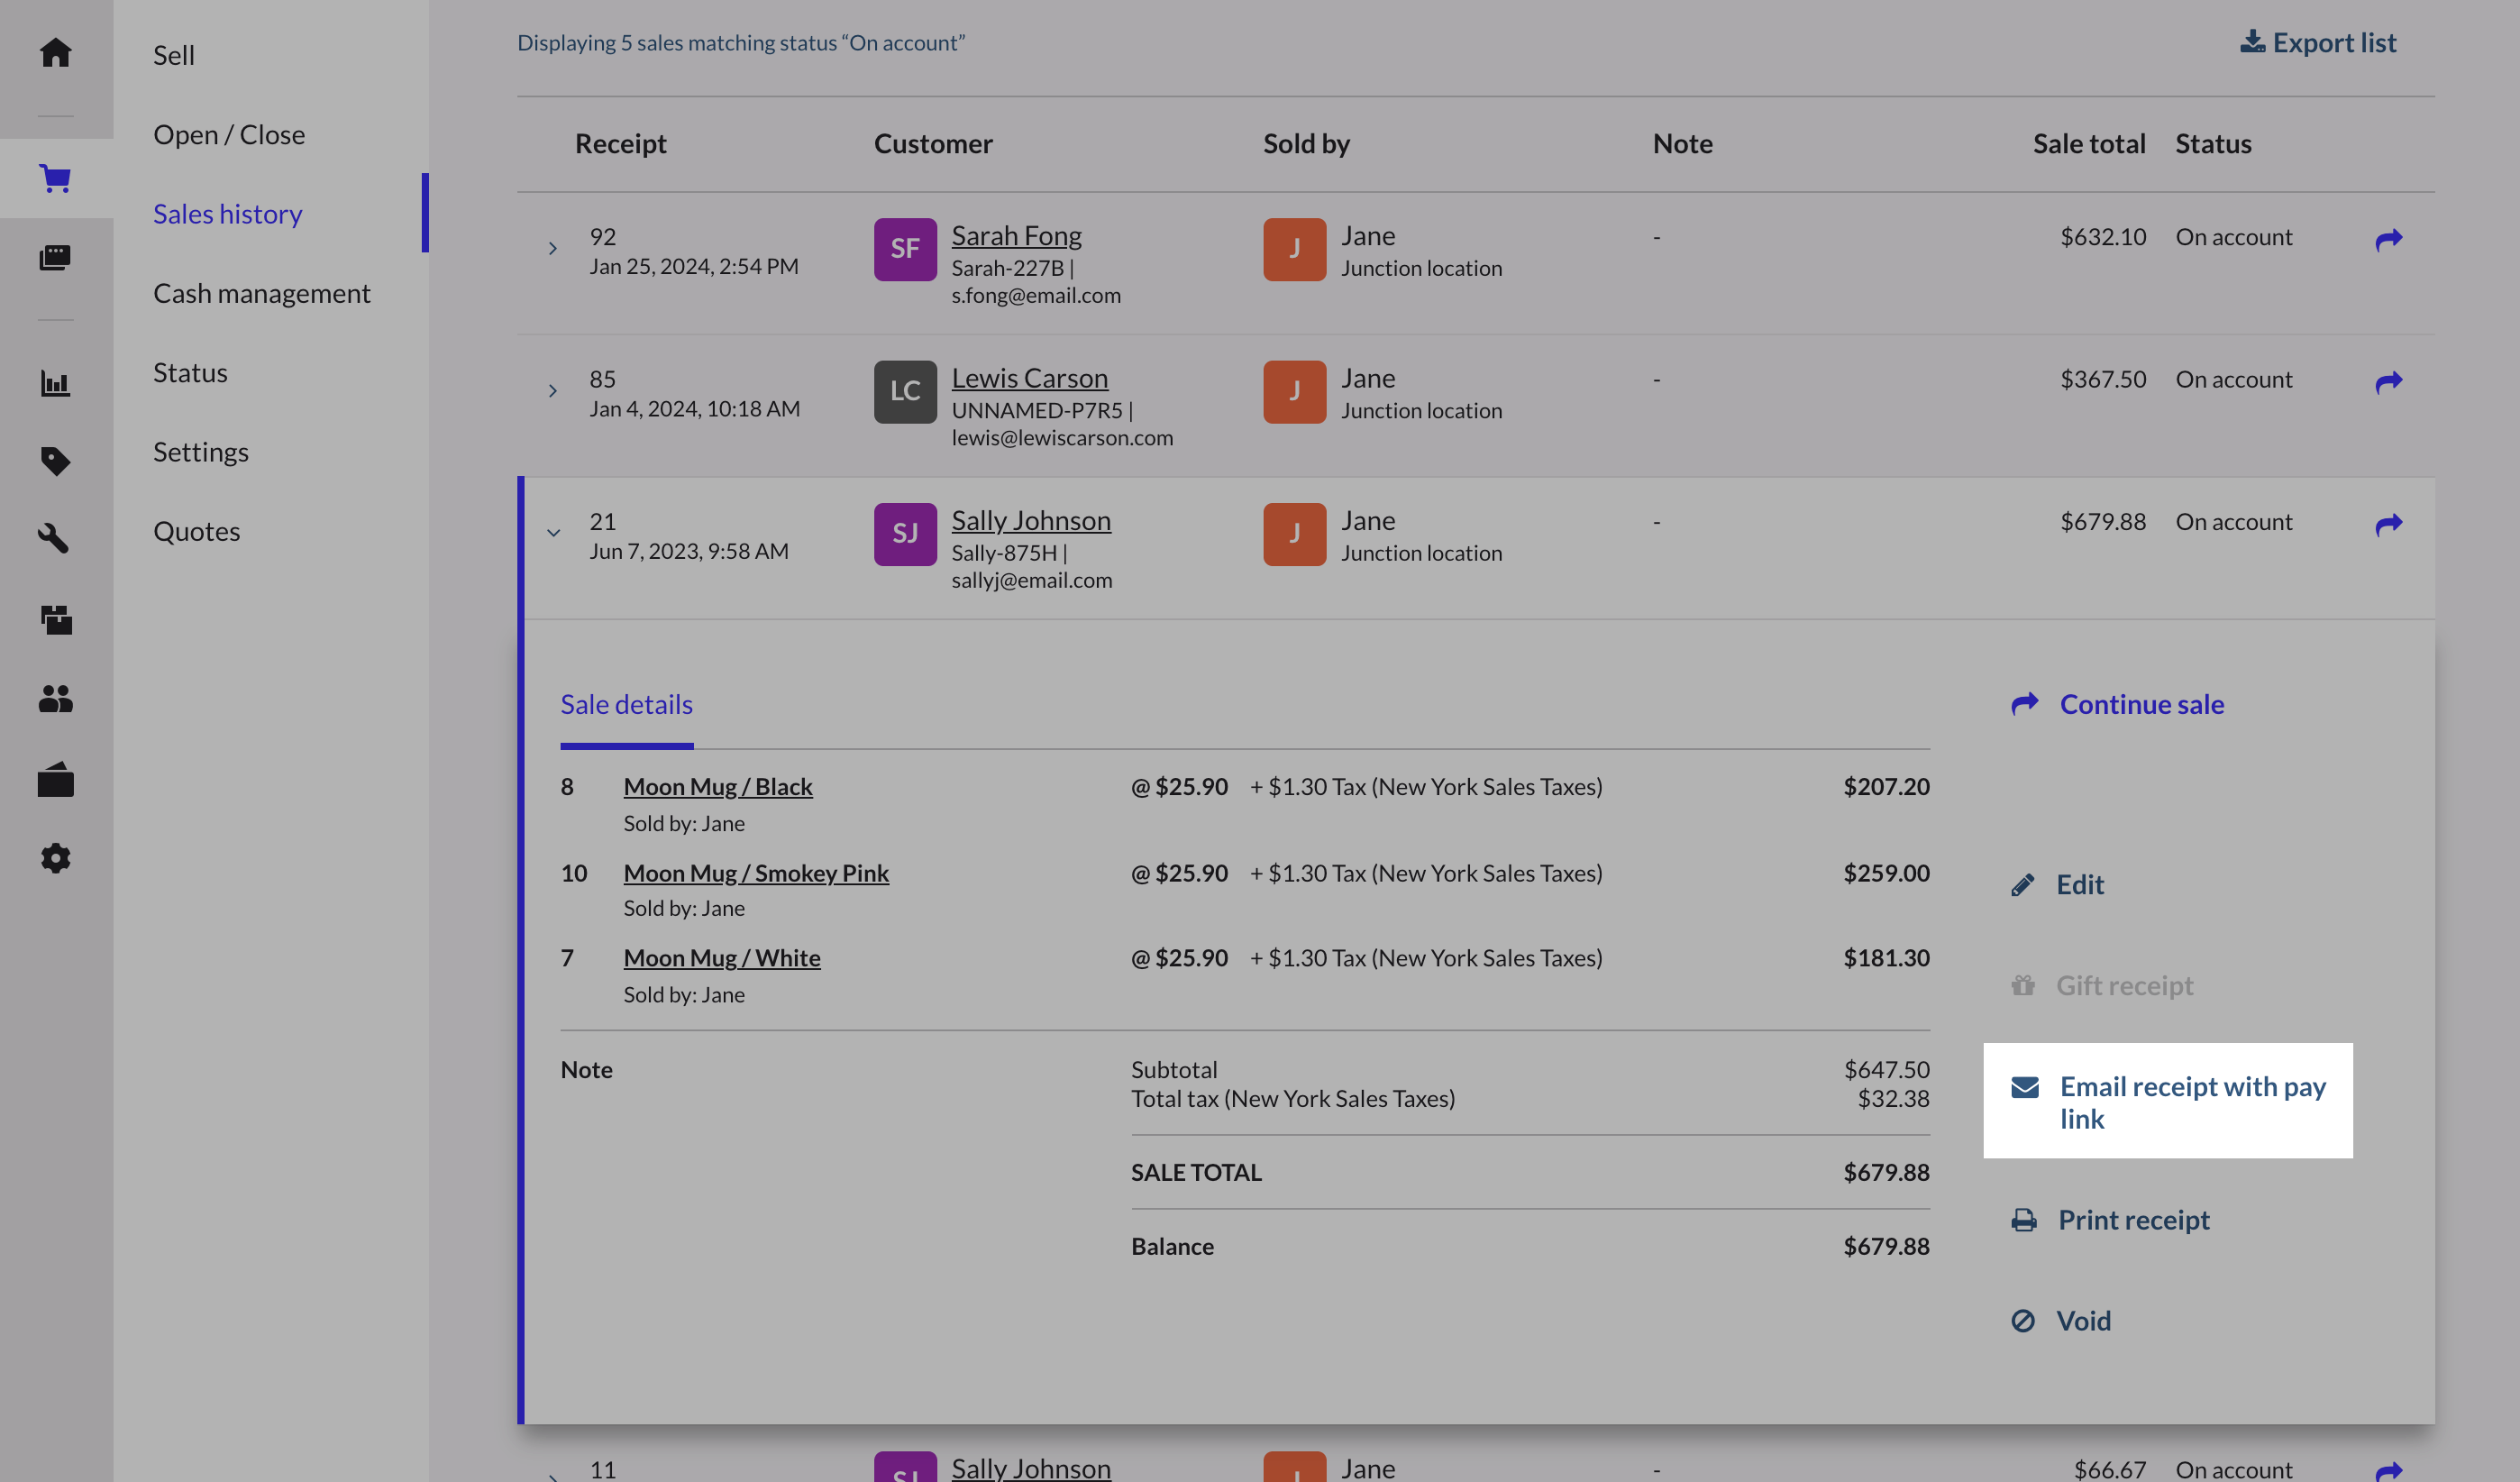The width and height of the screenshot is (2520, 1482).
Task: Click Export list
Action: [2318, 43]
